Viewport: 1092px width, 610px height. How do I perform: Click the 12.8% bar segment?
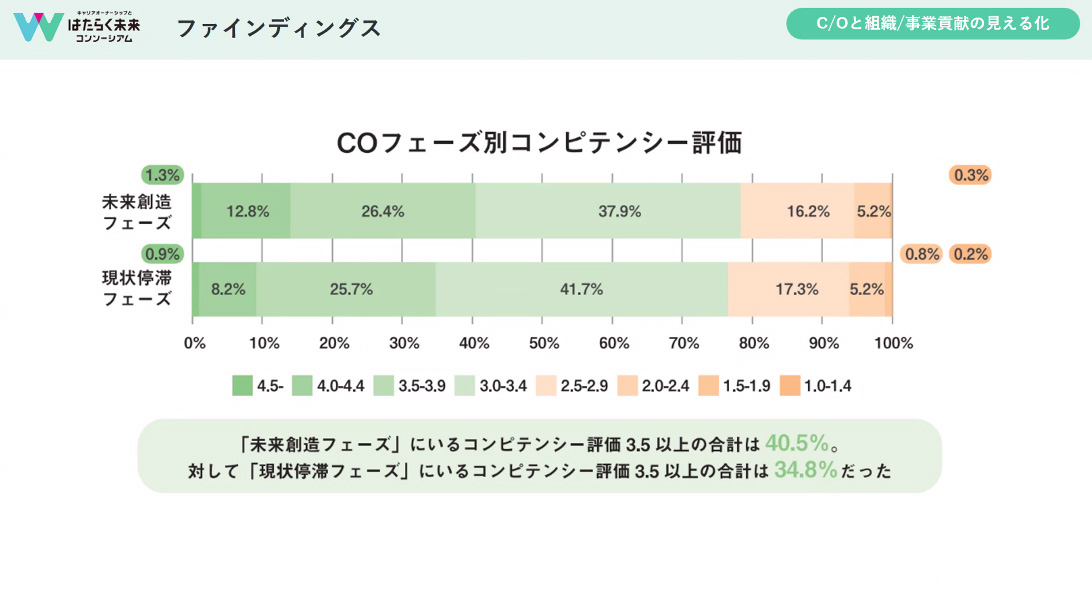click(246, 211)
